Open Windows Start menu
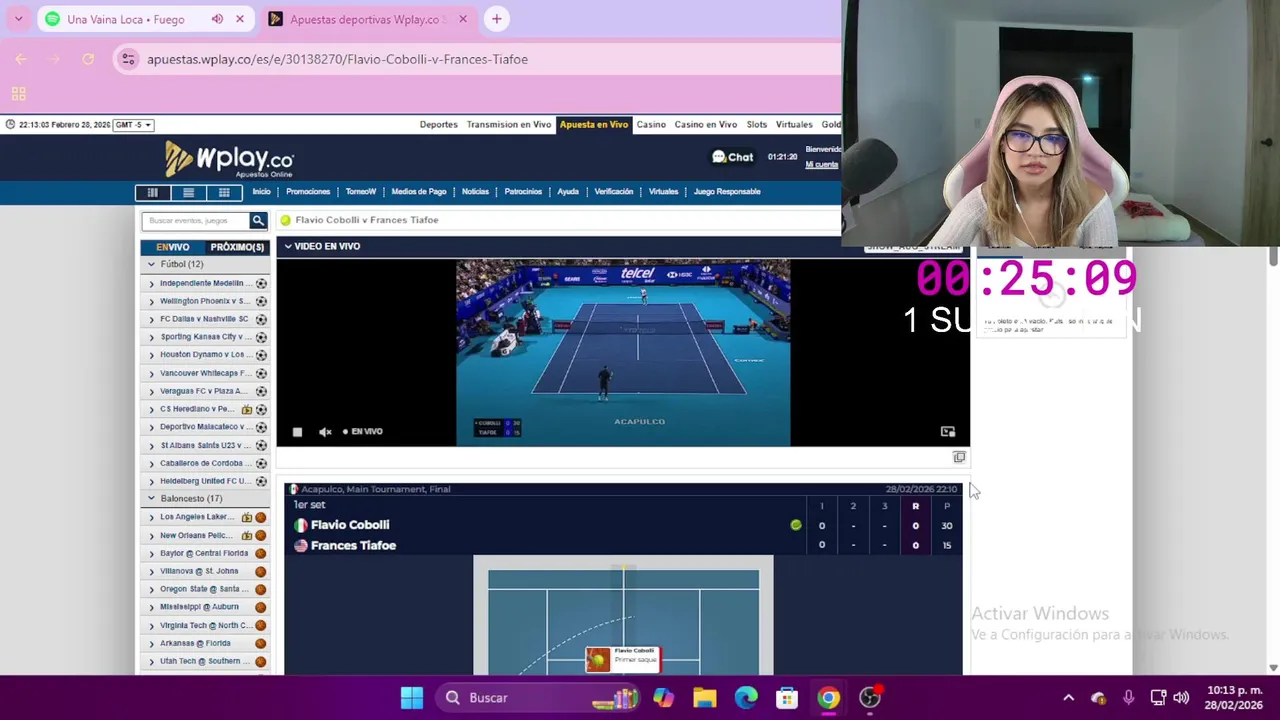1280x720 pixels. coord(412,698)
